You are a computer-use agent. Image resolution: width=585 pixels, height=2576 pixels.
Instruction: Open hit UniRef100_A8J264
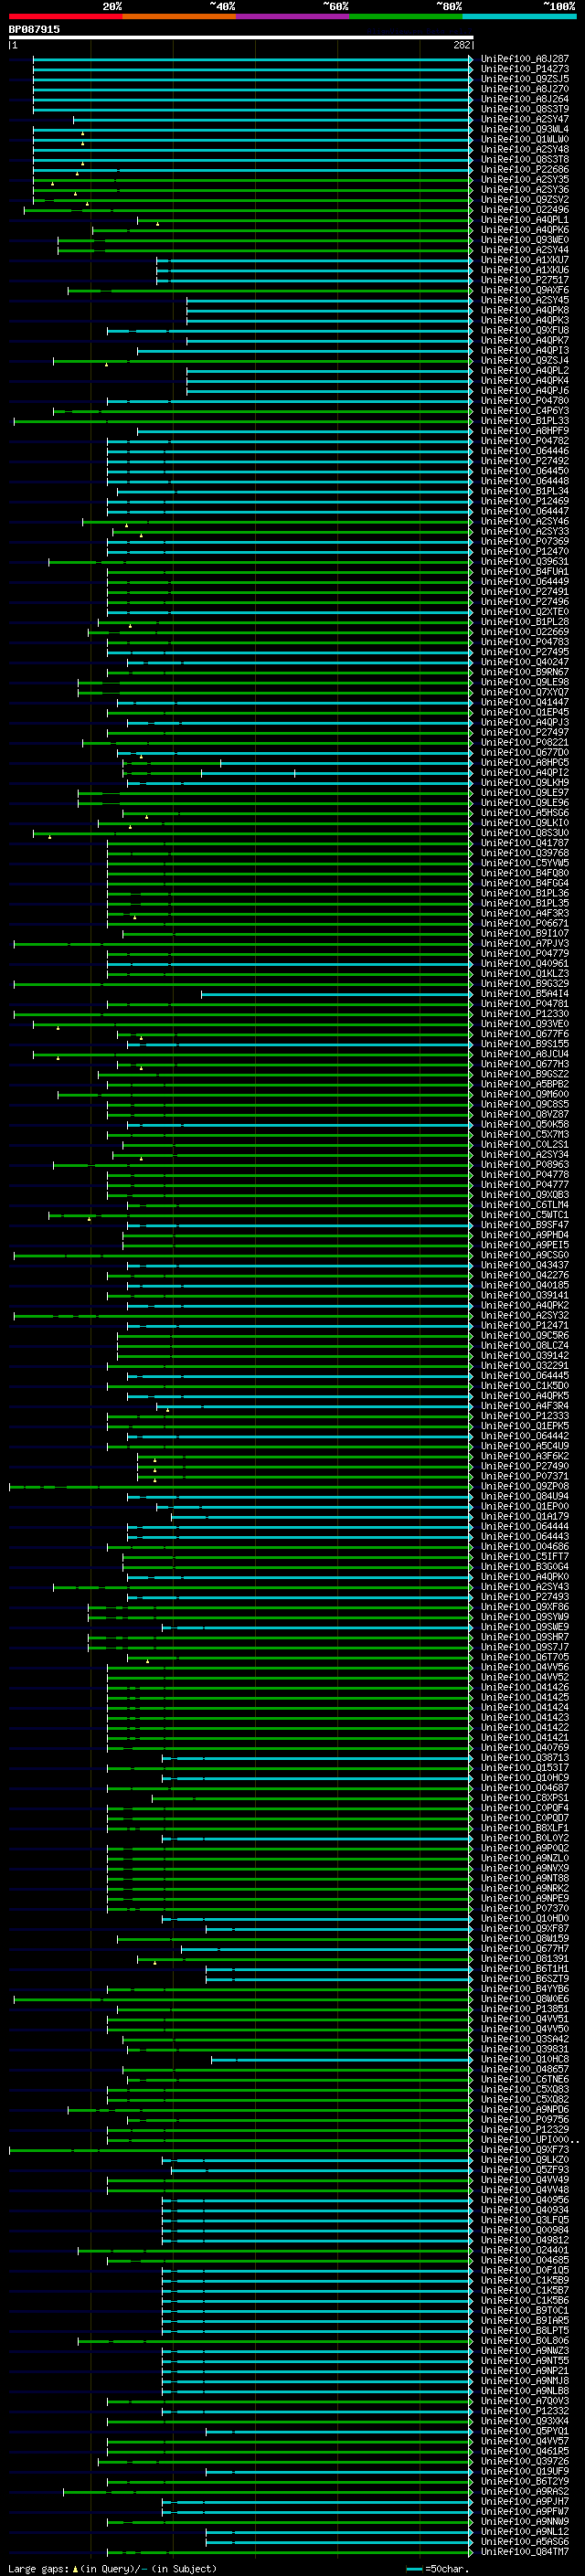point(525,99)
